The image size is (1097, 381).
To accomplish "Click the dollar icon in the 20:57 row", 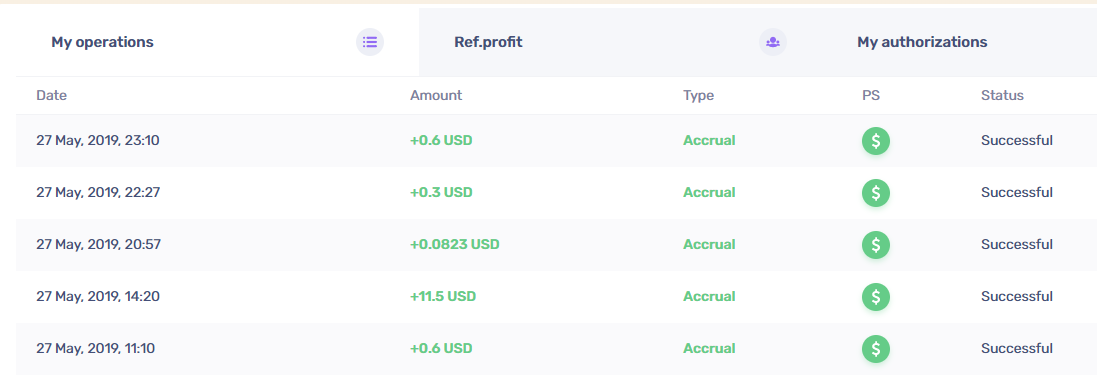I will 876,245.
